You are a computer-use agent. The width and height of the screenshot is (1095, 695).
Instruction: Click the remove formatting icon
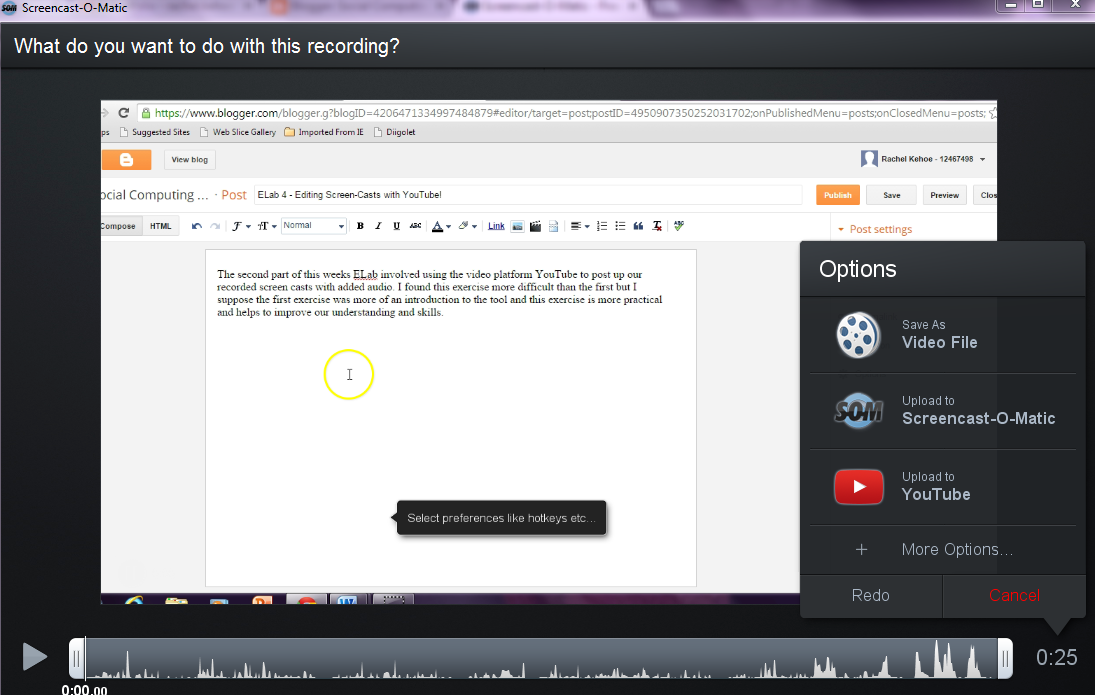(657, 226)
